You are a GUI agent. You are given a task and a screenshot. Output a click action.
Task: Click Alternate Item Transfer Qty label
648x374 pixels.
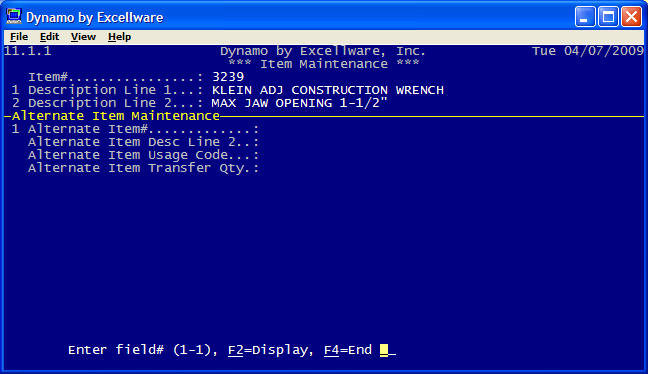click(x=143, y=168)
